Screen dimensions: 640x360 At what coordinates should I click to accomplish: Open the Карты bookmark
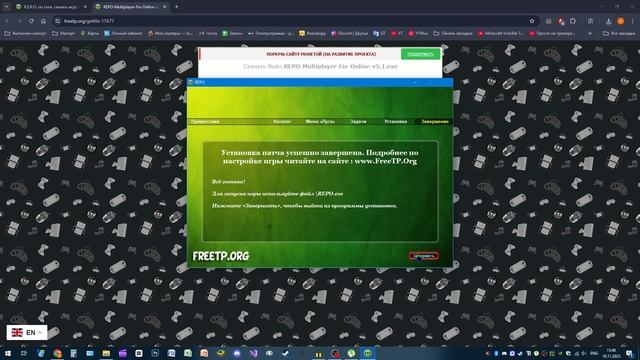(89, 33)
